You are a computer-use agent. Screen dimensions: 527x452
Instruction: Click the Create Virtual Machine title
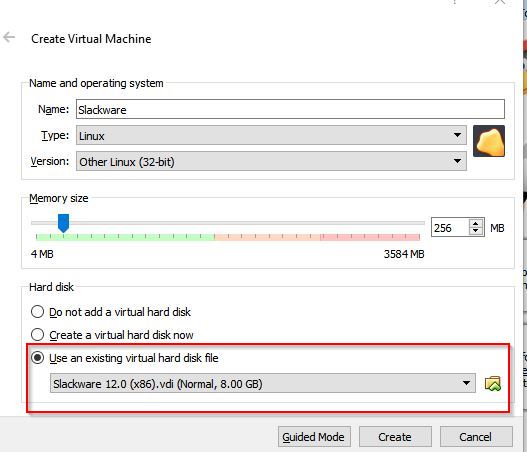click(x=91, y=39)
